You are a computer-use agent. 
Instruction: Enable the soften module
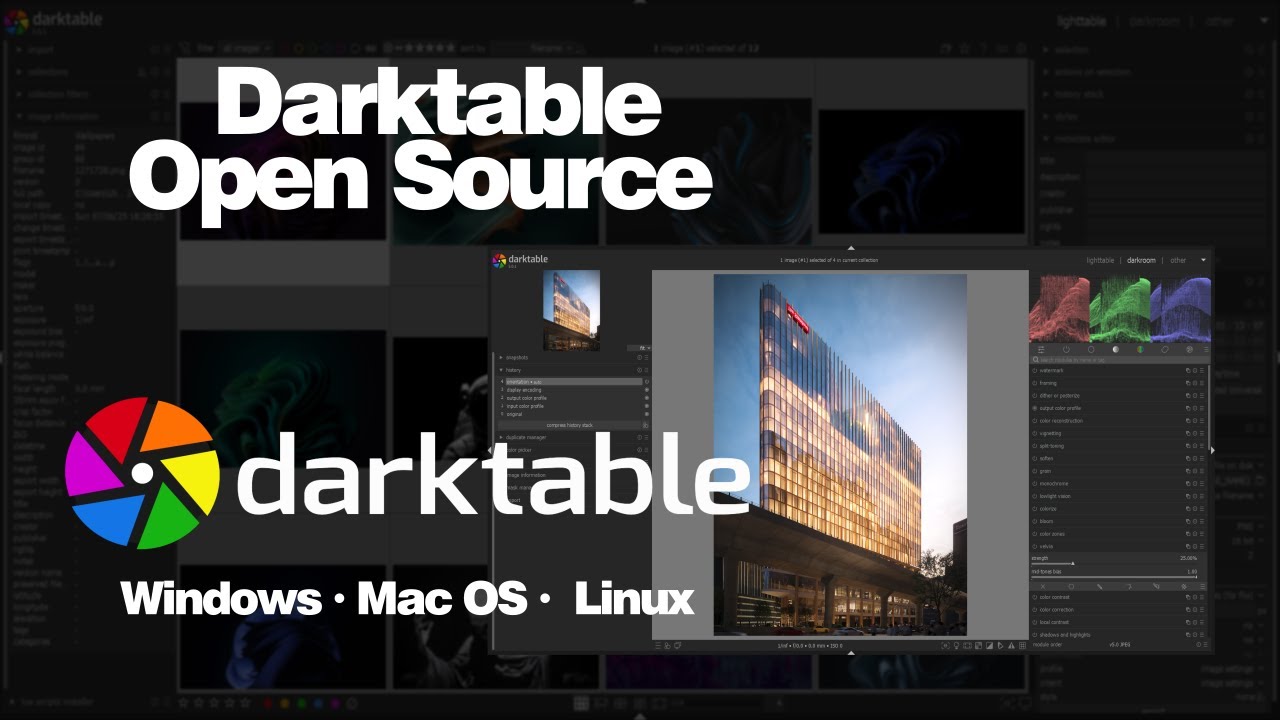1035,458
